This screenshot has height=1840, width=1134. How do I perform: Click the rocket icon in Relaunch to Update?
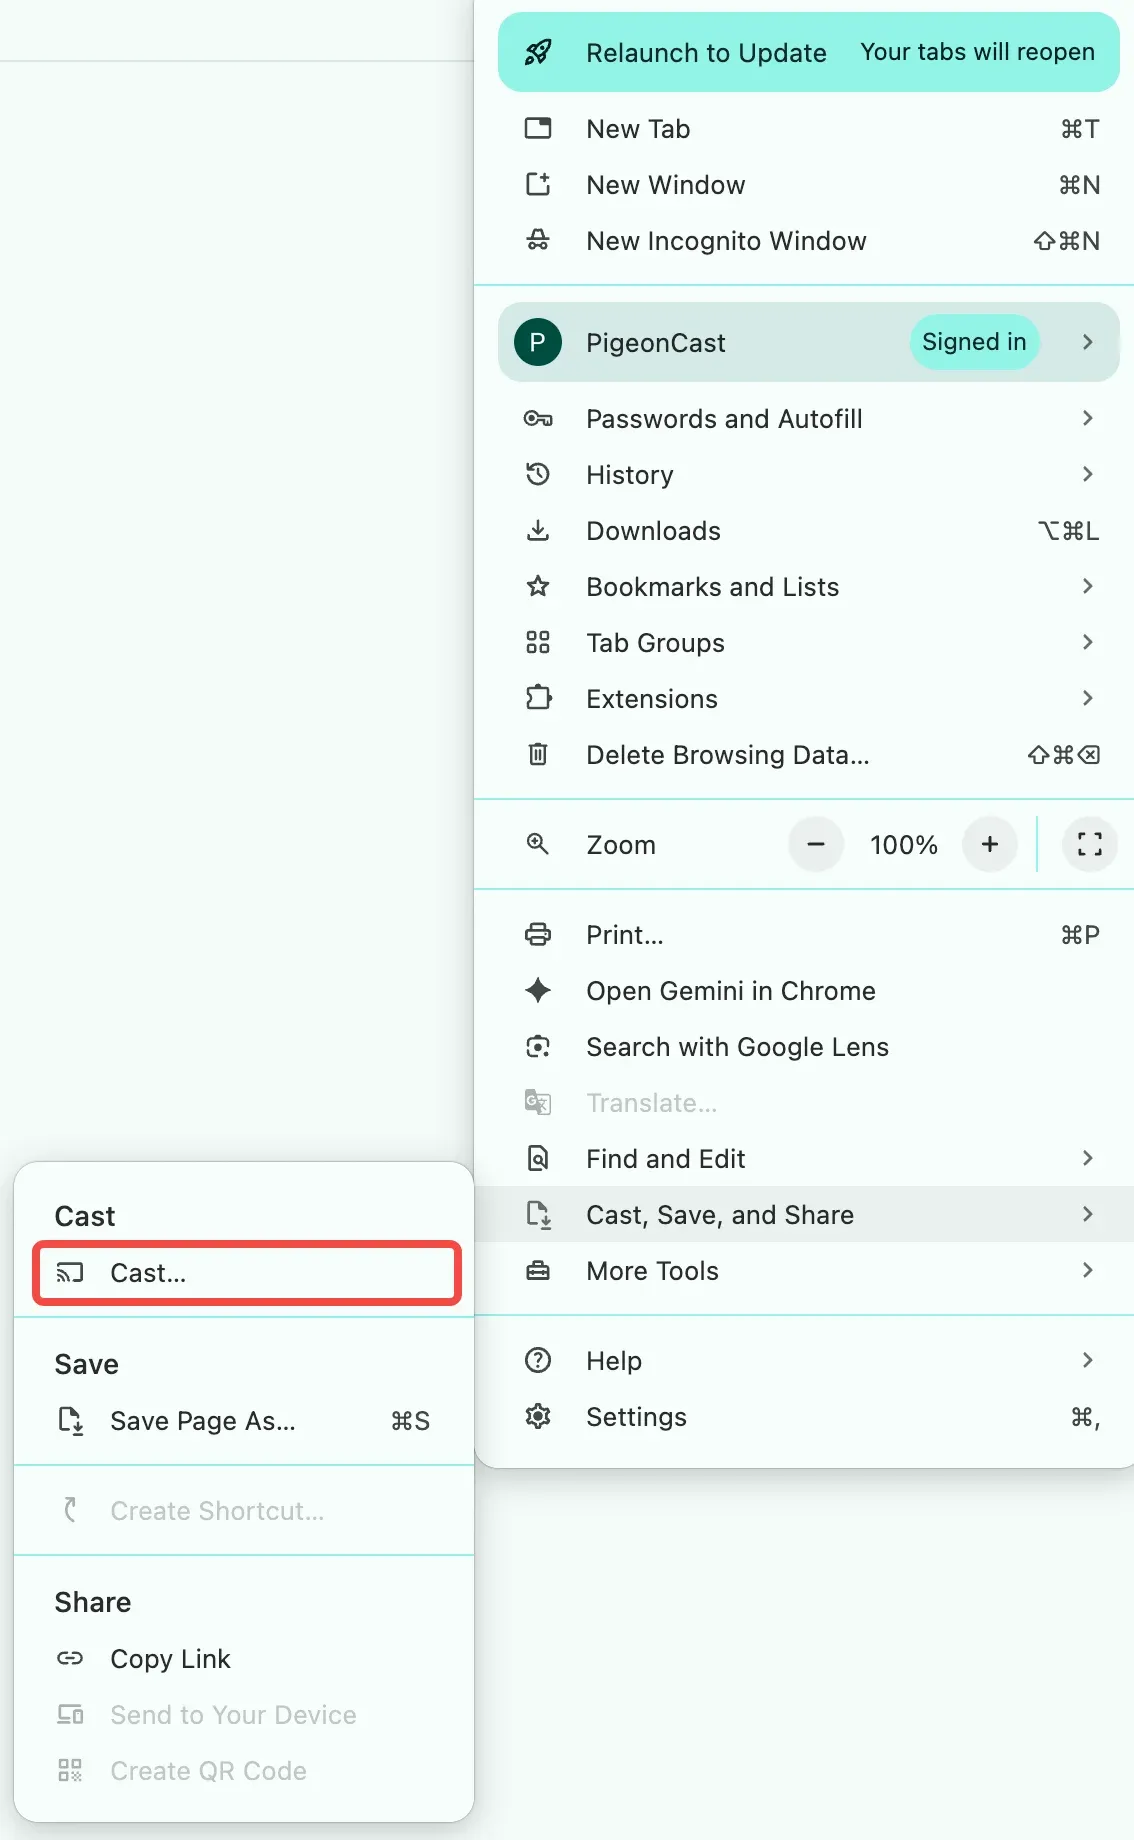click(x=538, y=52)
